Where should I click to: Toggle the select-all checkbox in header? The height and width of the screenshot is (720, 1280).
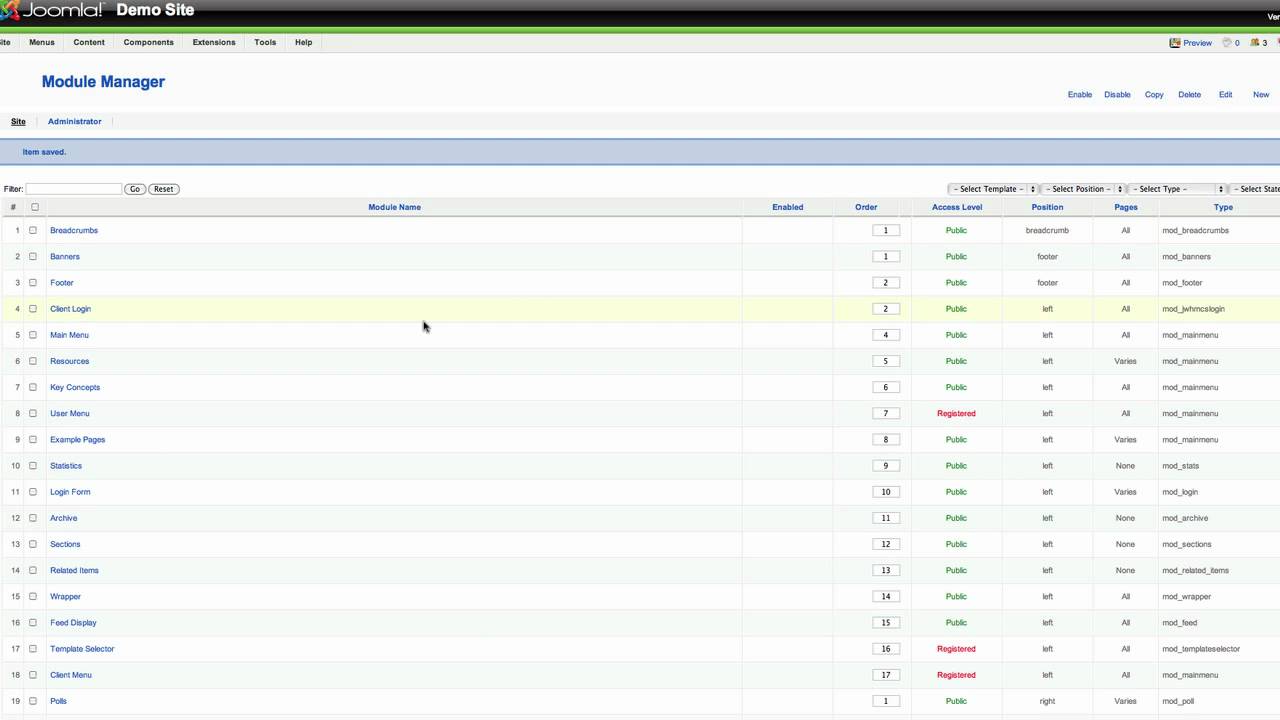click(34, 207)
